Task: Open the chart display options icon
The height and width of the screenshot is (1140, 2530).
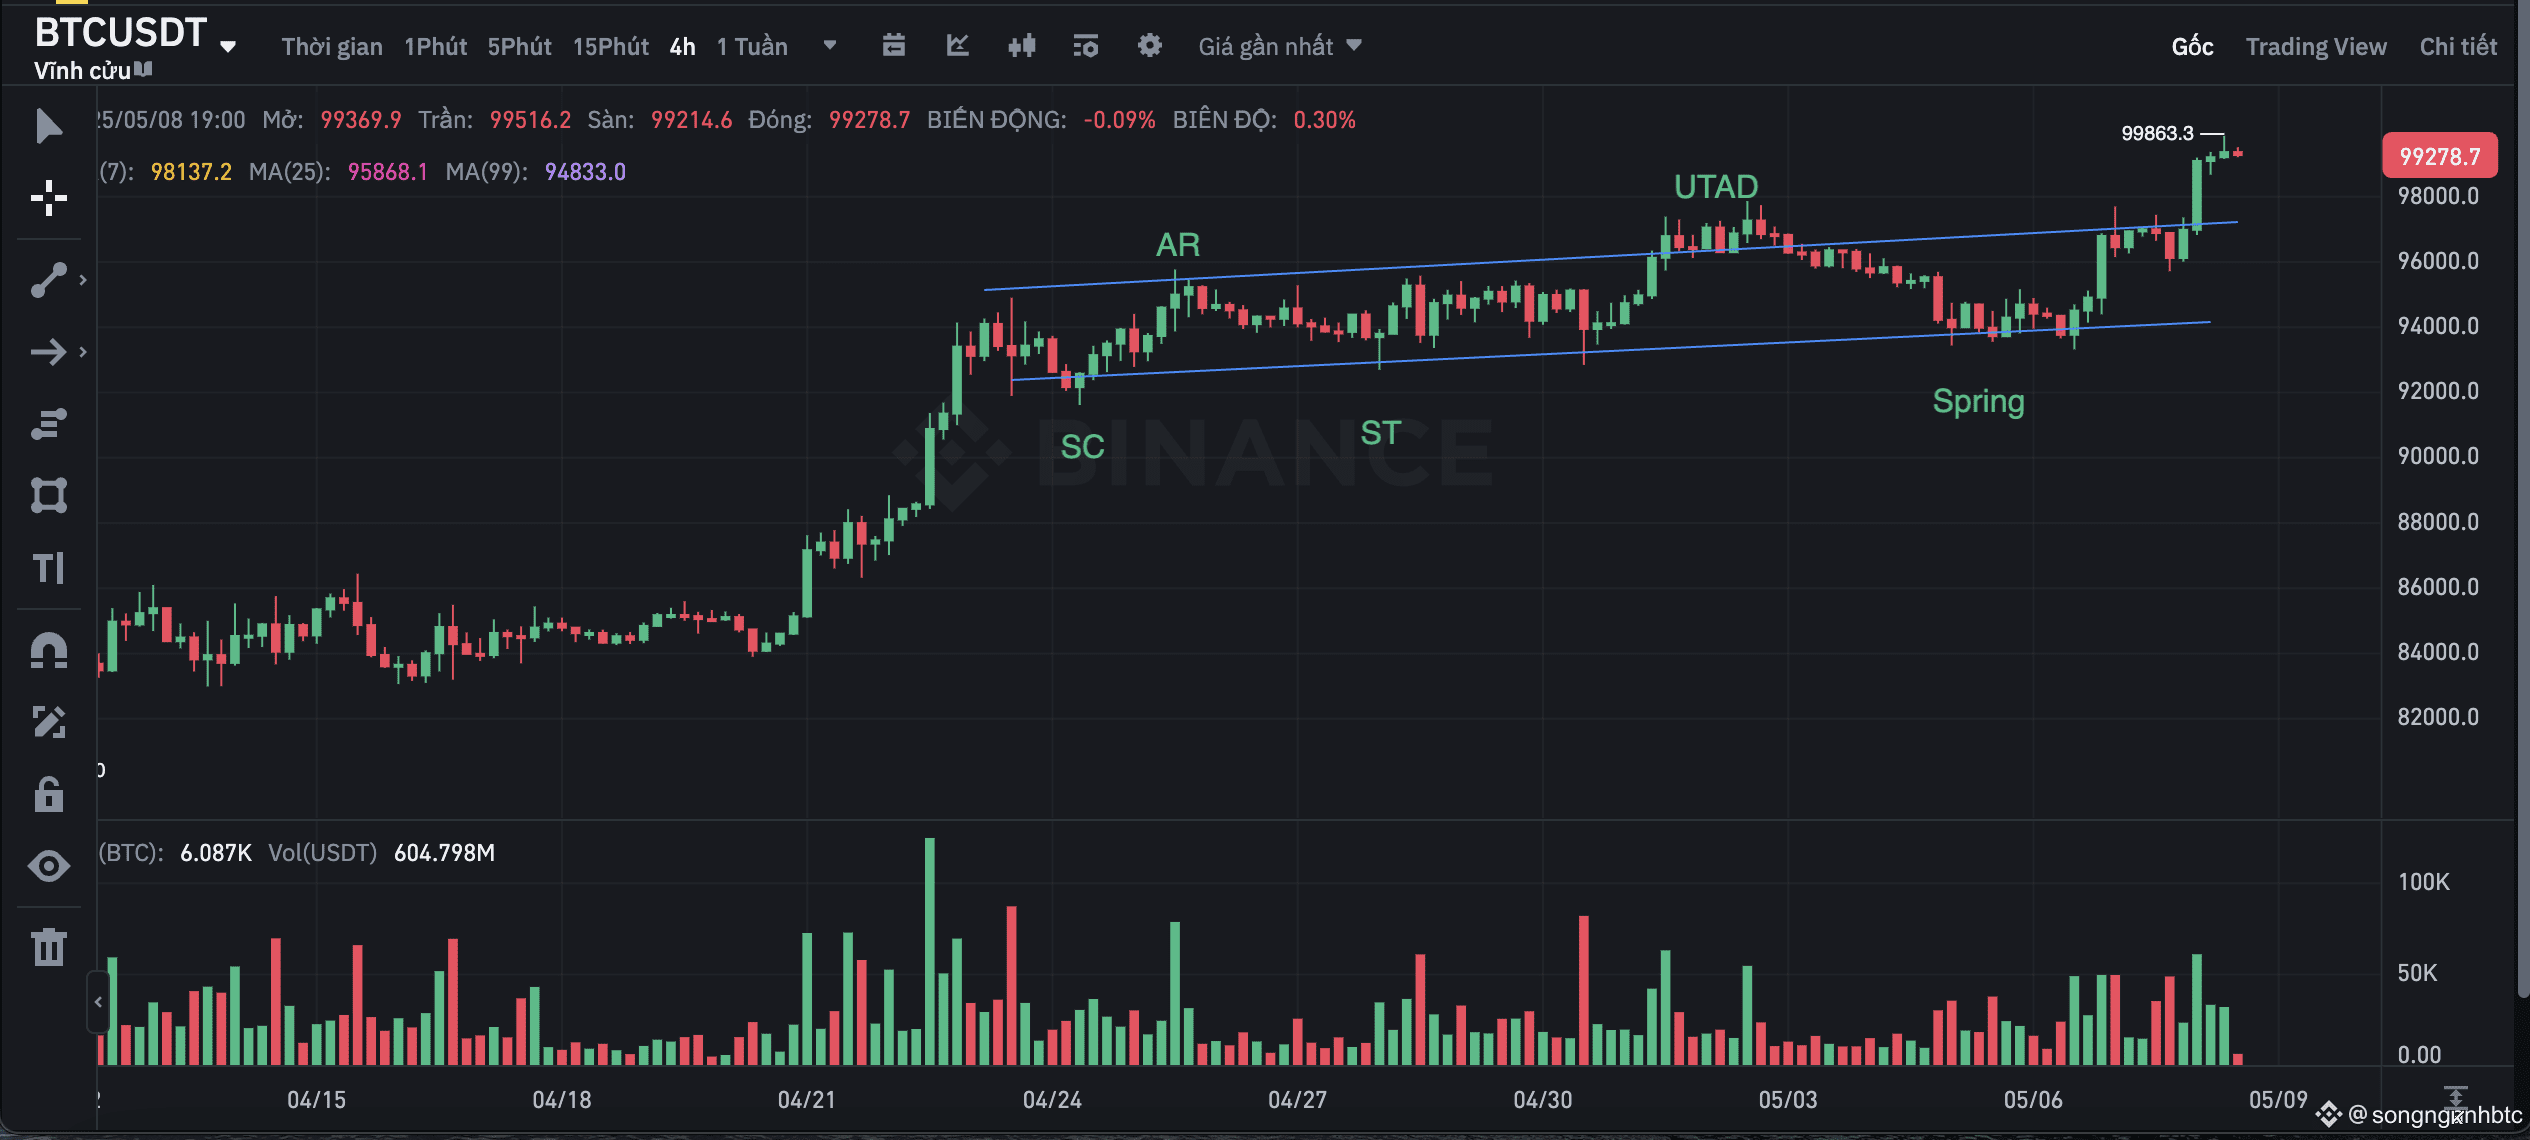Action: point(1086,45)
